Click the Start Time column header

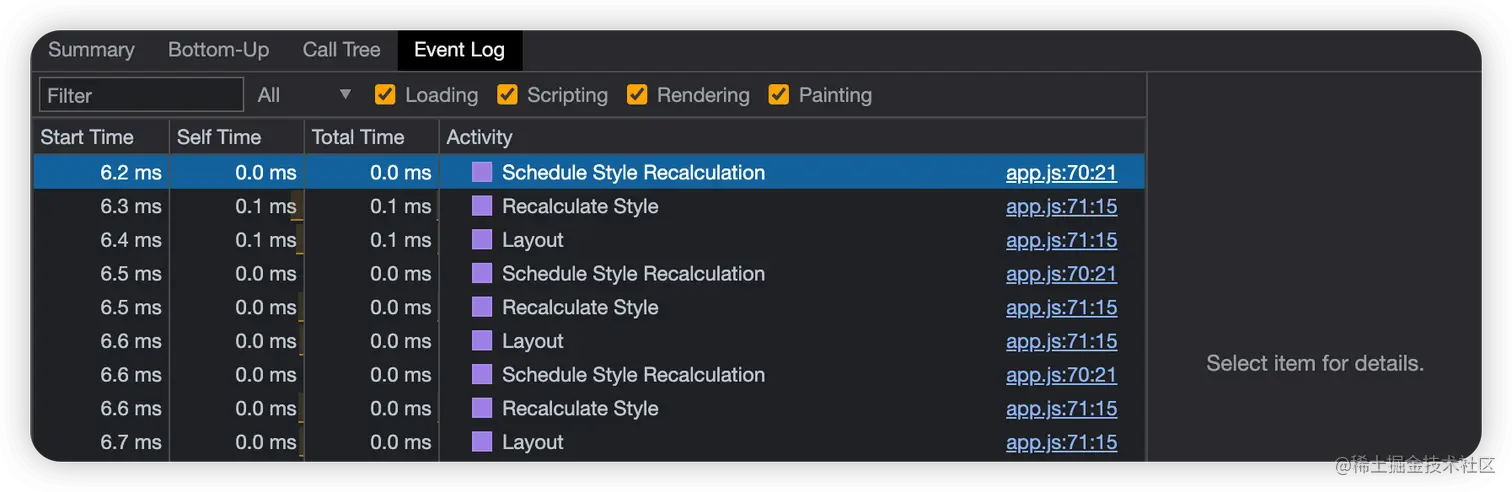tap(87, 137)
